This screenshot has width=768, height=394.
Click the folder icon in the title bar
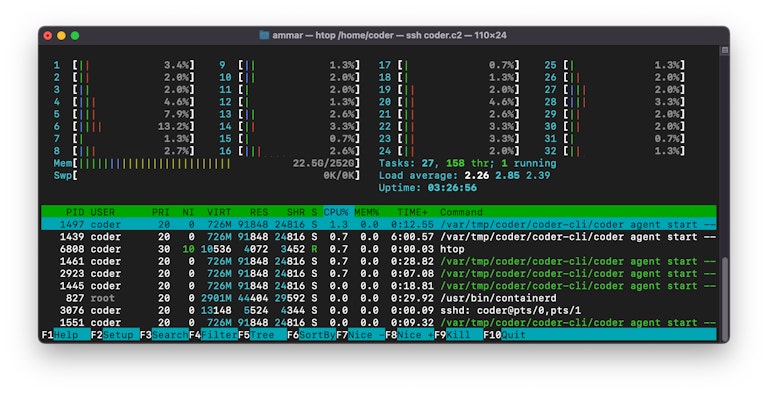[x=264, y=35]
